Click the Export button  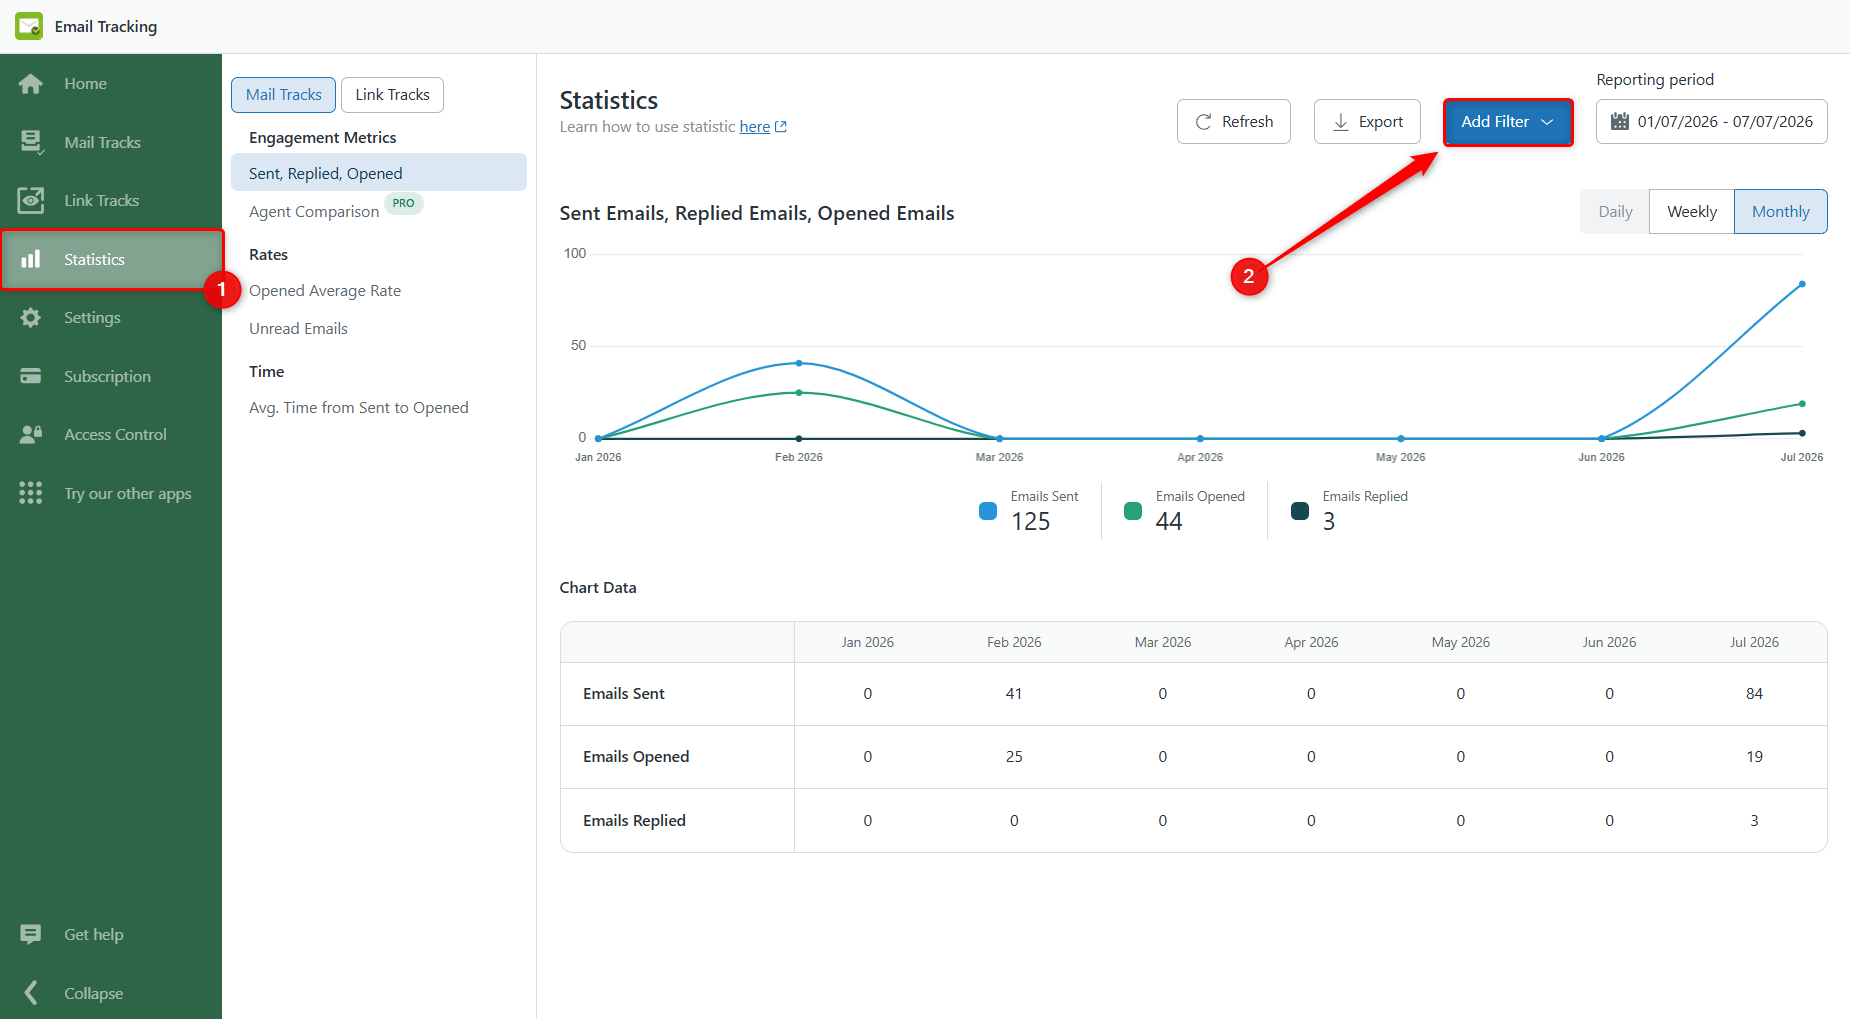tap(1367, 122)
